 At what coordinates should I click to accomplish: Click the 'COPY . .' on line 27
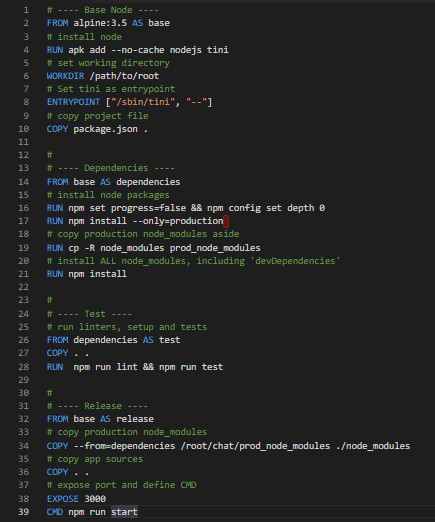point(68,353)
